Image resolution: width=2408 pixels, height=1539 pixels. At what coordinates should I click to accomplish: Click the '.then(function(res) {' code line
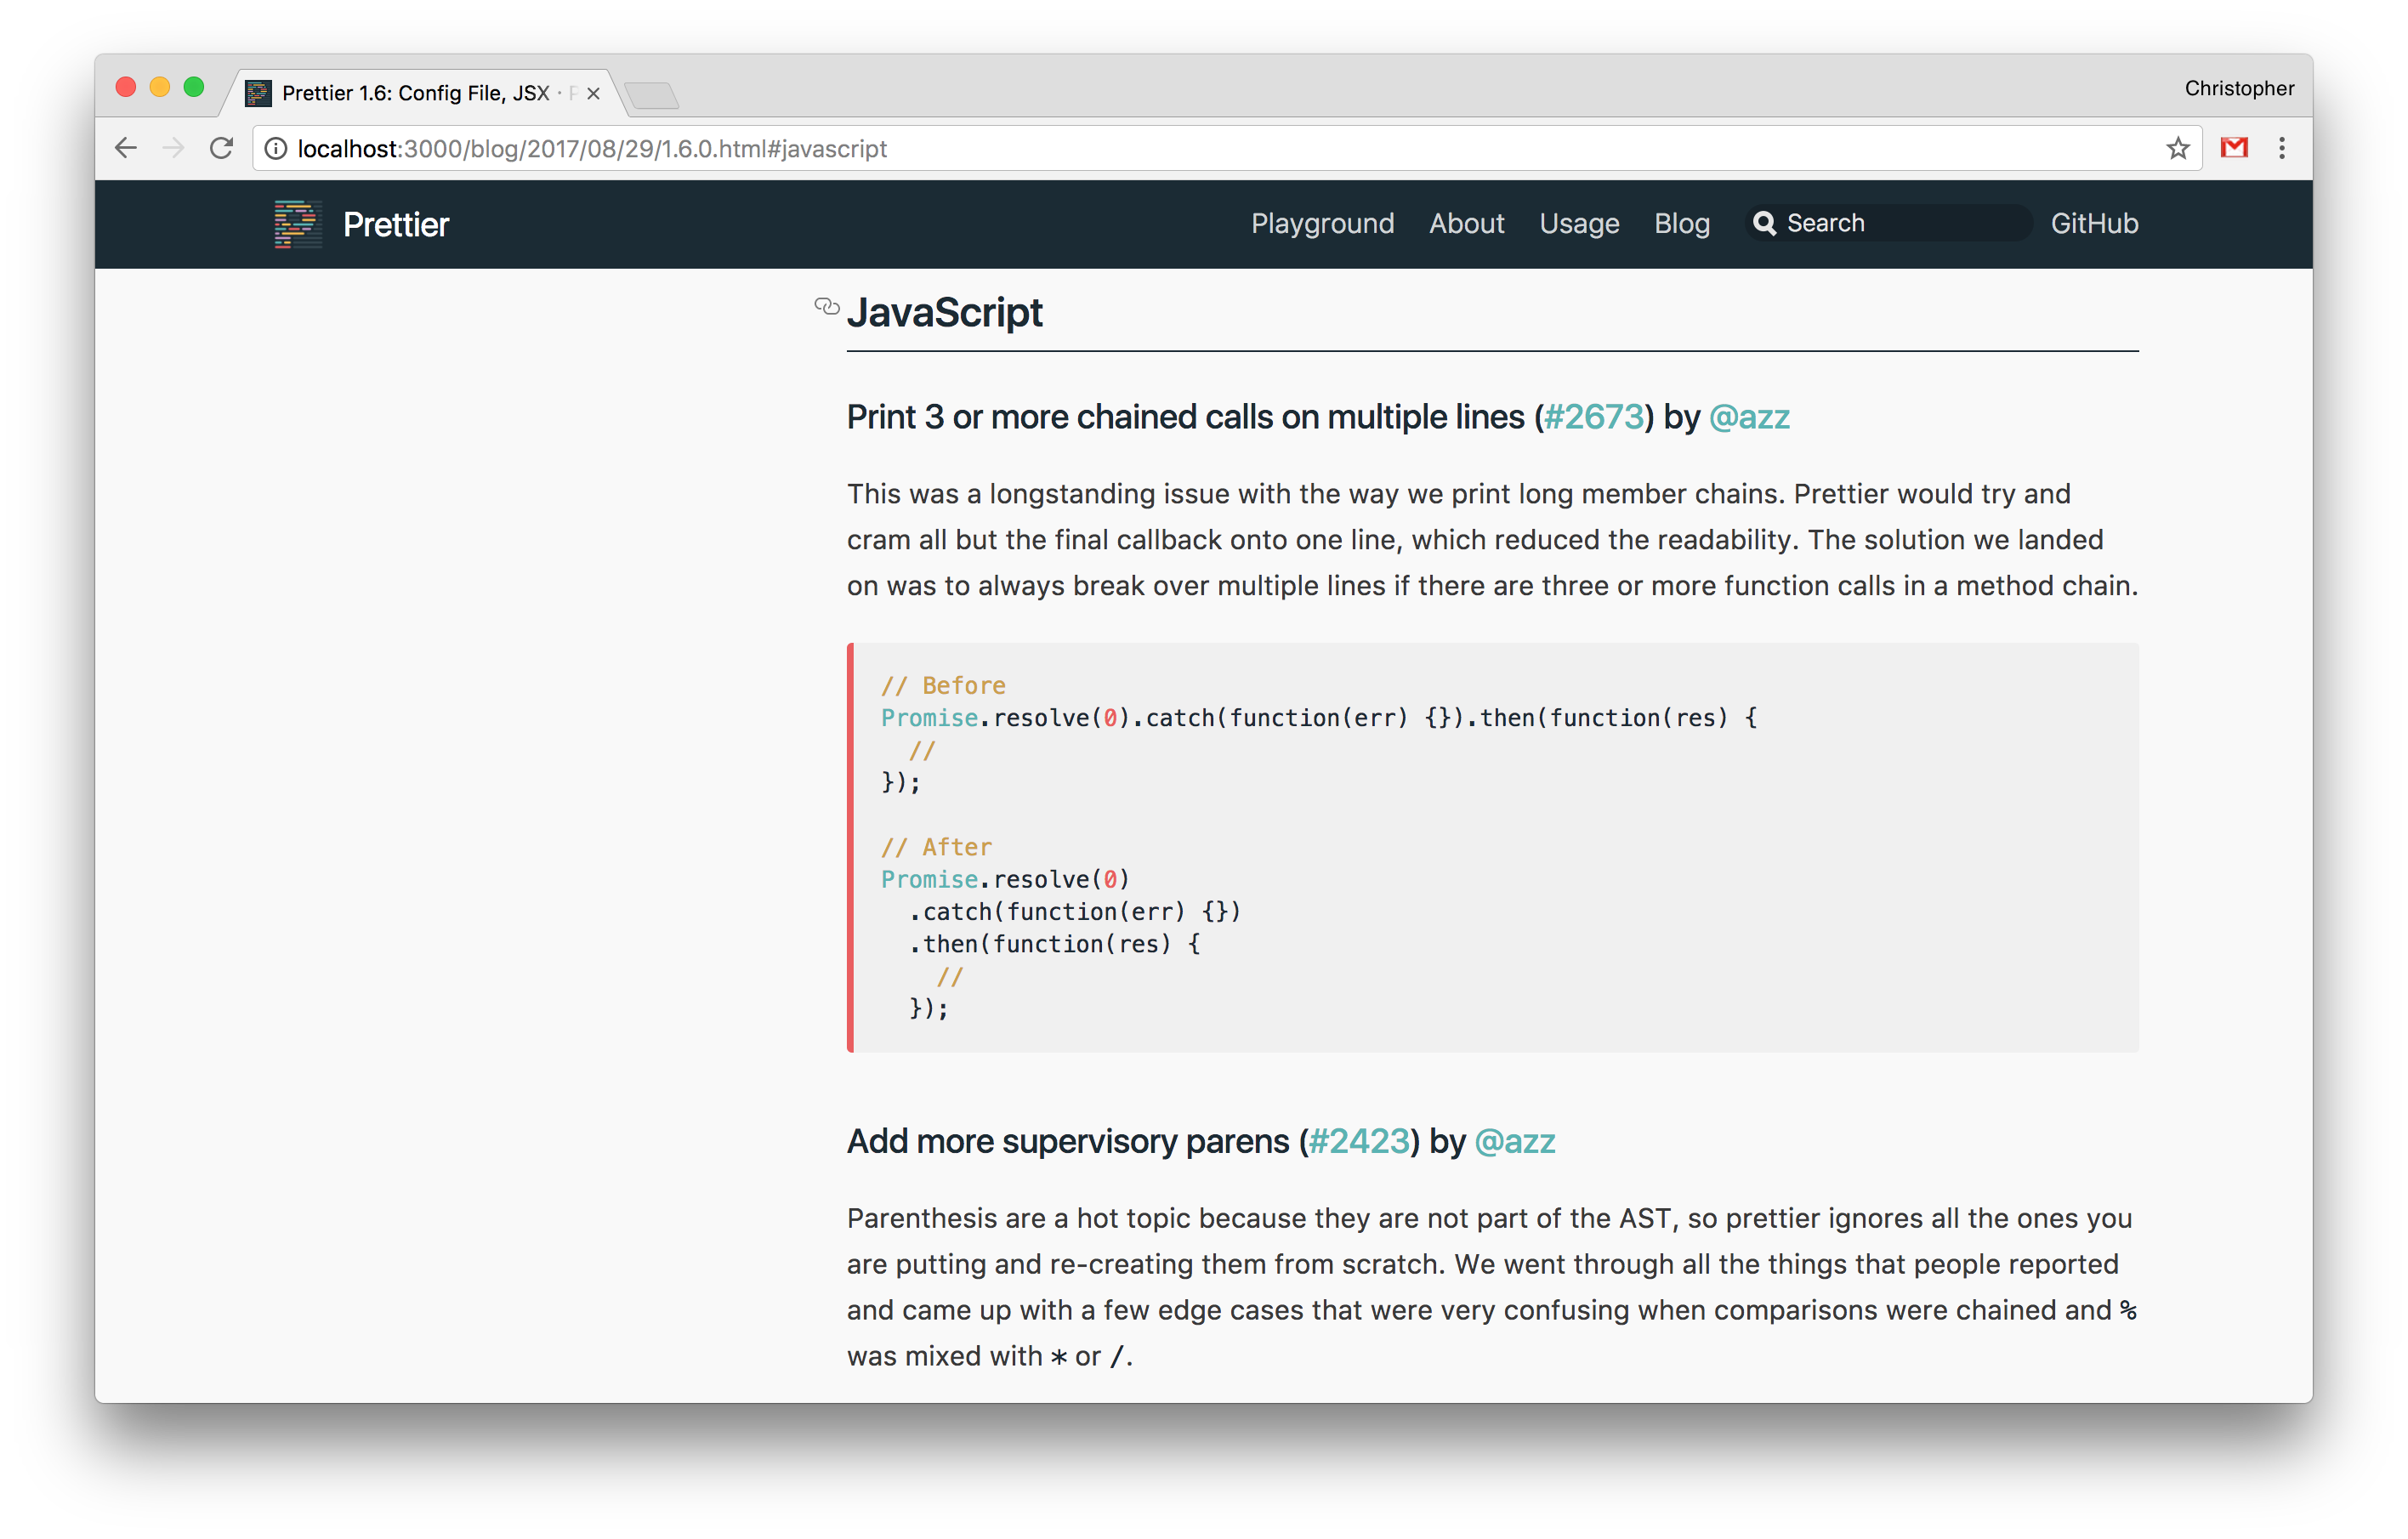(1054, 943)
